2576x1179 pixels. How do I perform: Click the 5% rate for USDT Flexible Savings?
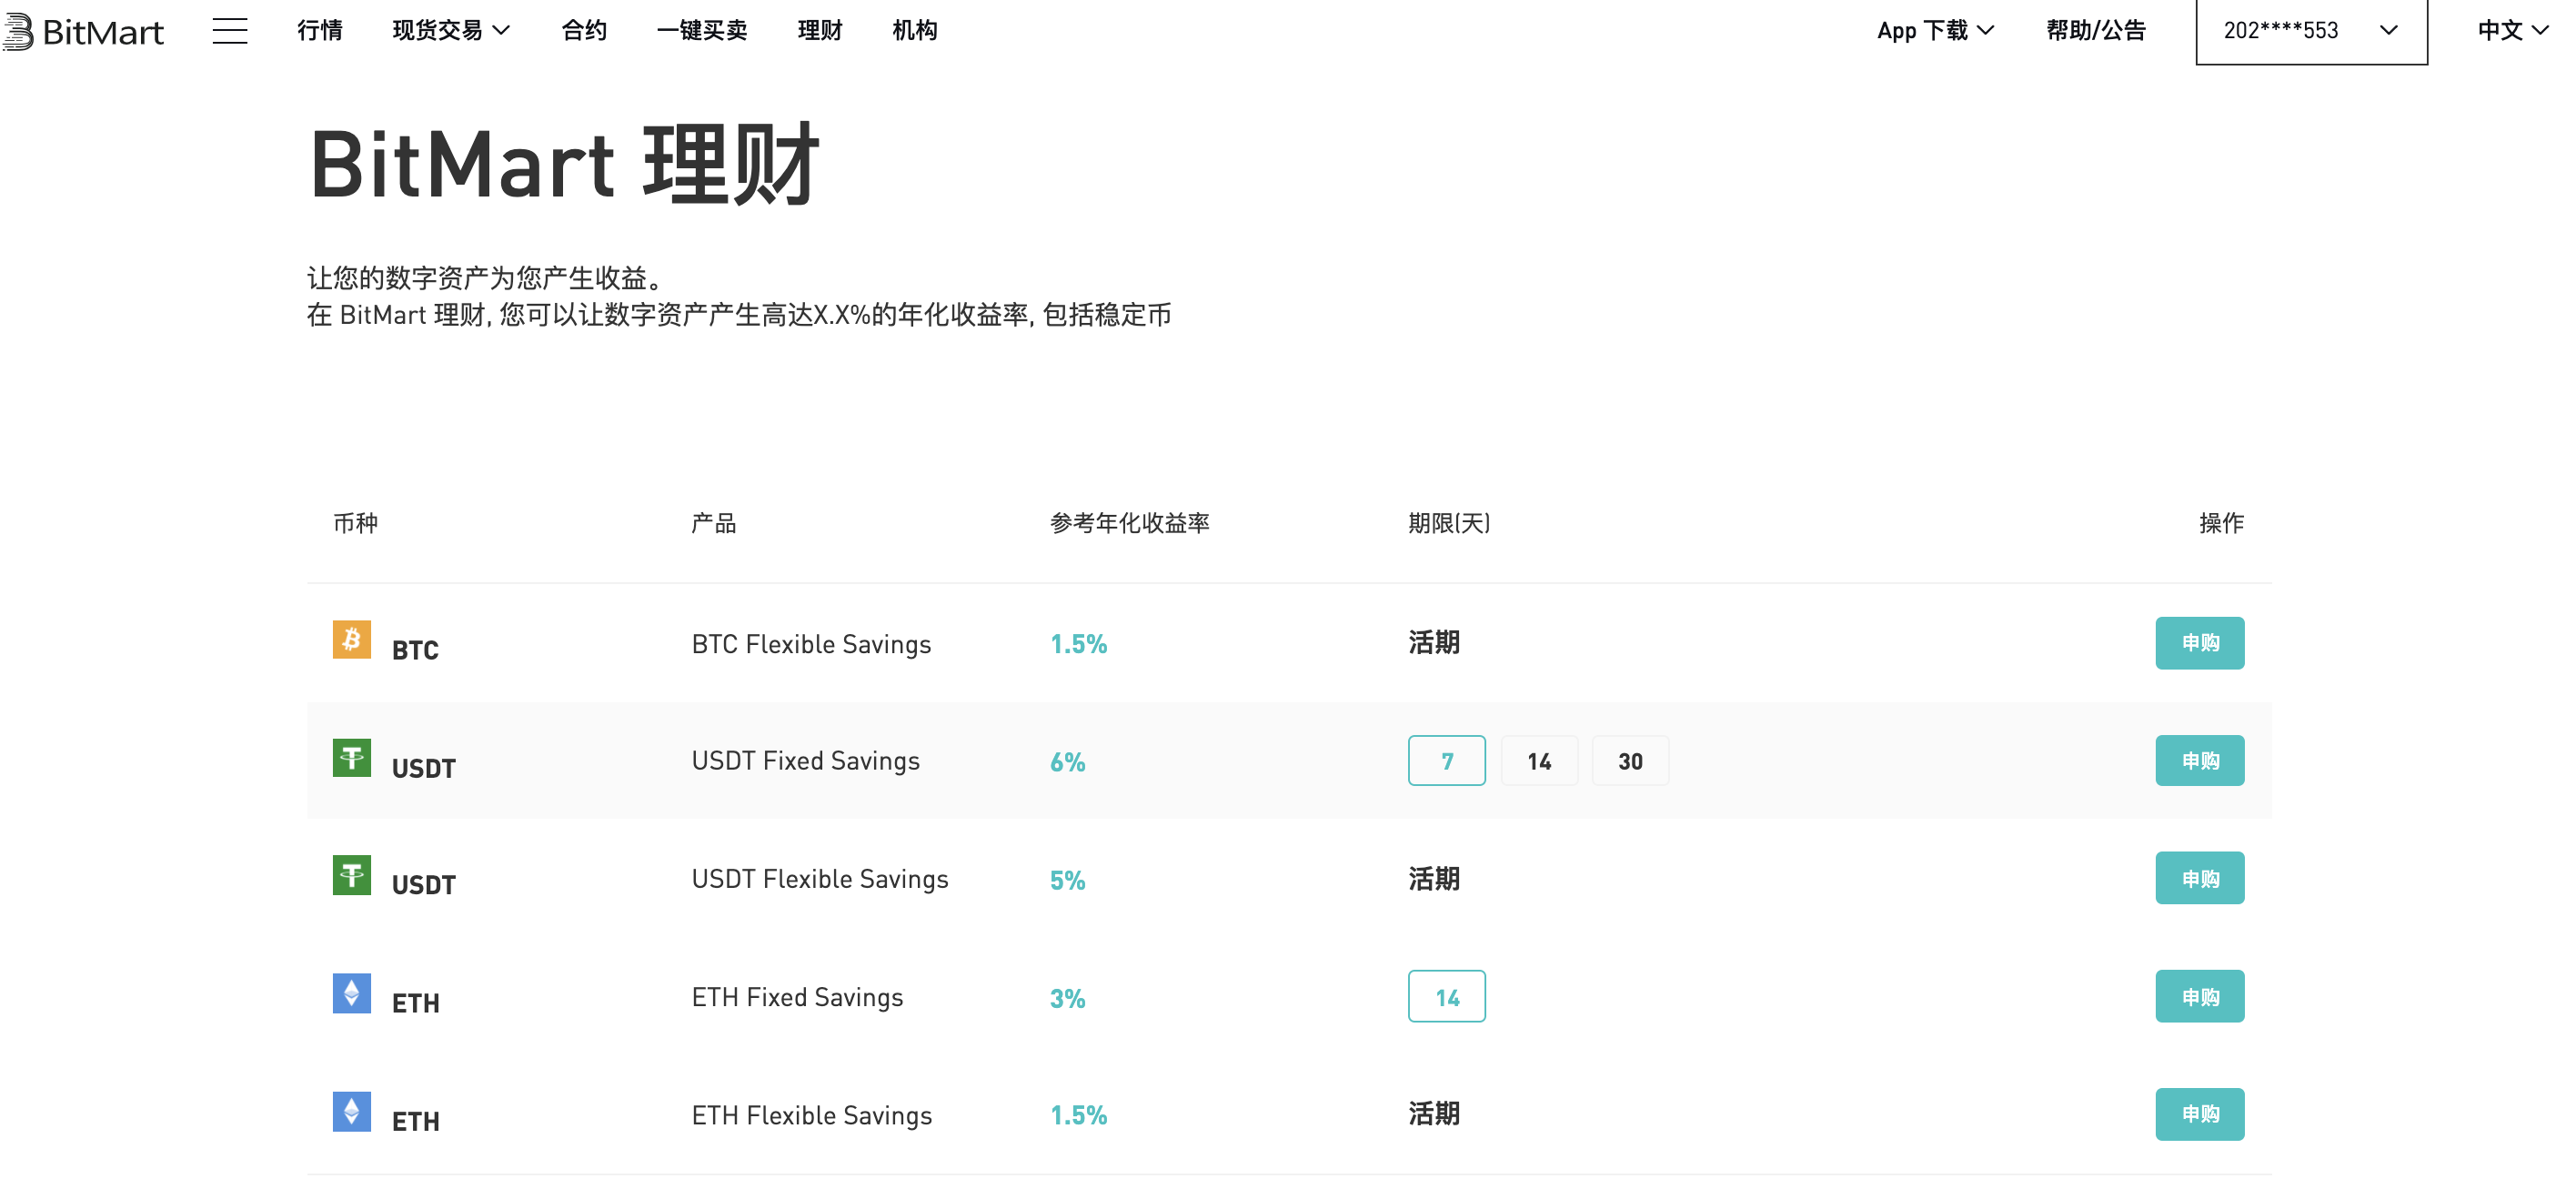[x=1067, y=880]
